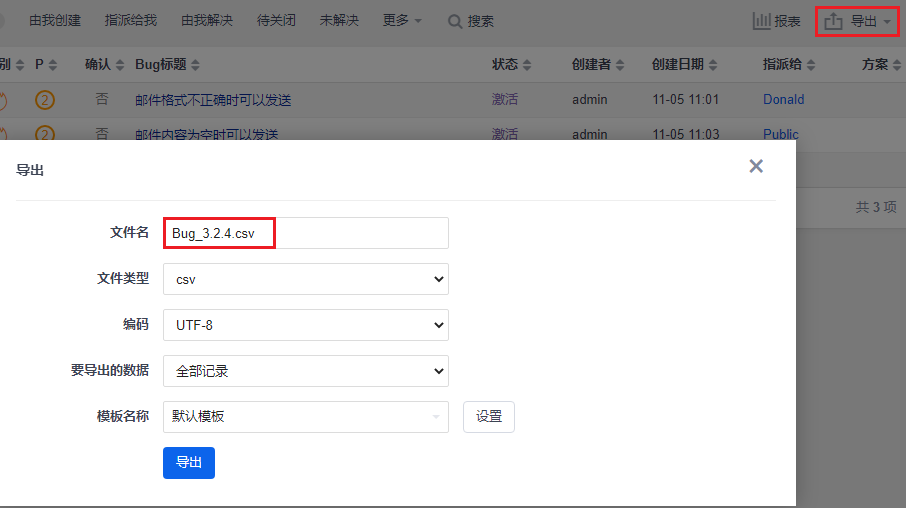
Task: Click 11-05 11:01 date cell
Action: tap(686, 99)
